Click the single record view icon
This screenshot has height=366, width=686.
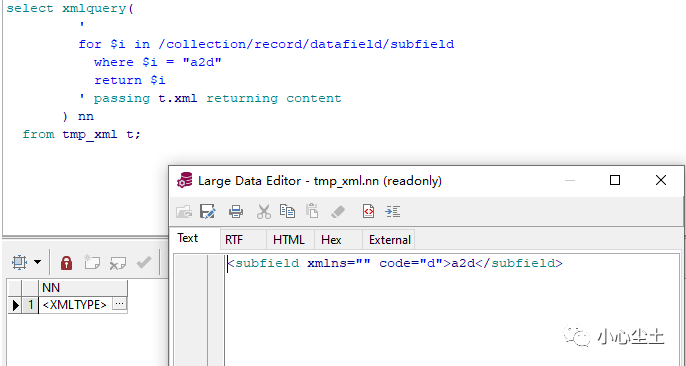[x=20, y=262]
